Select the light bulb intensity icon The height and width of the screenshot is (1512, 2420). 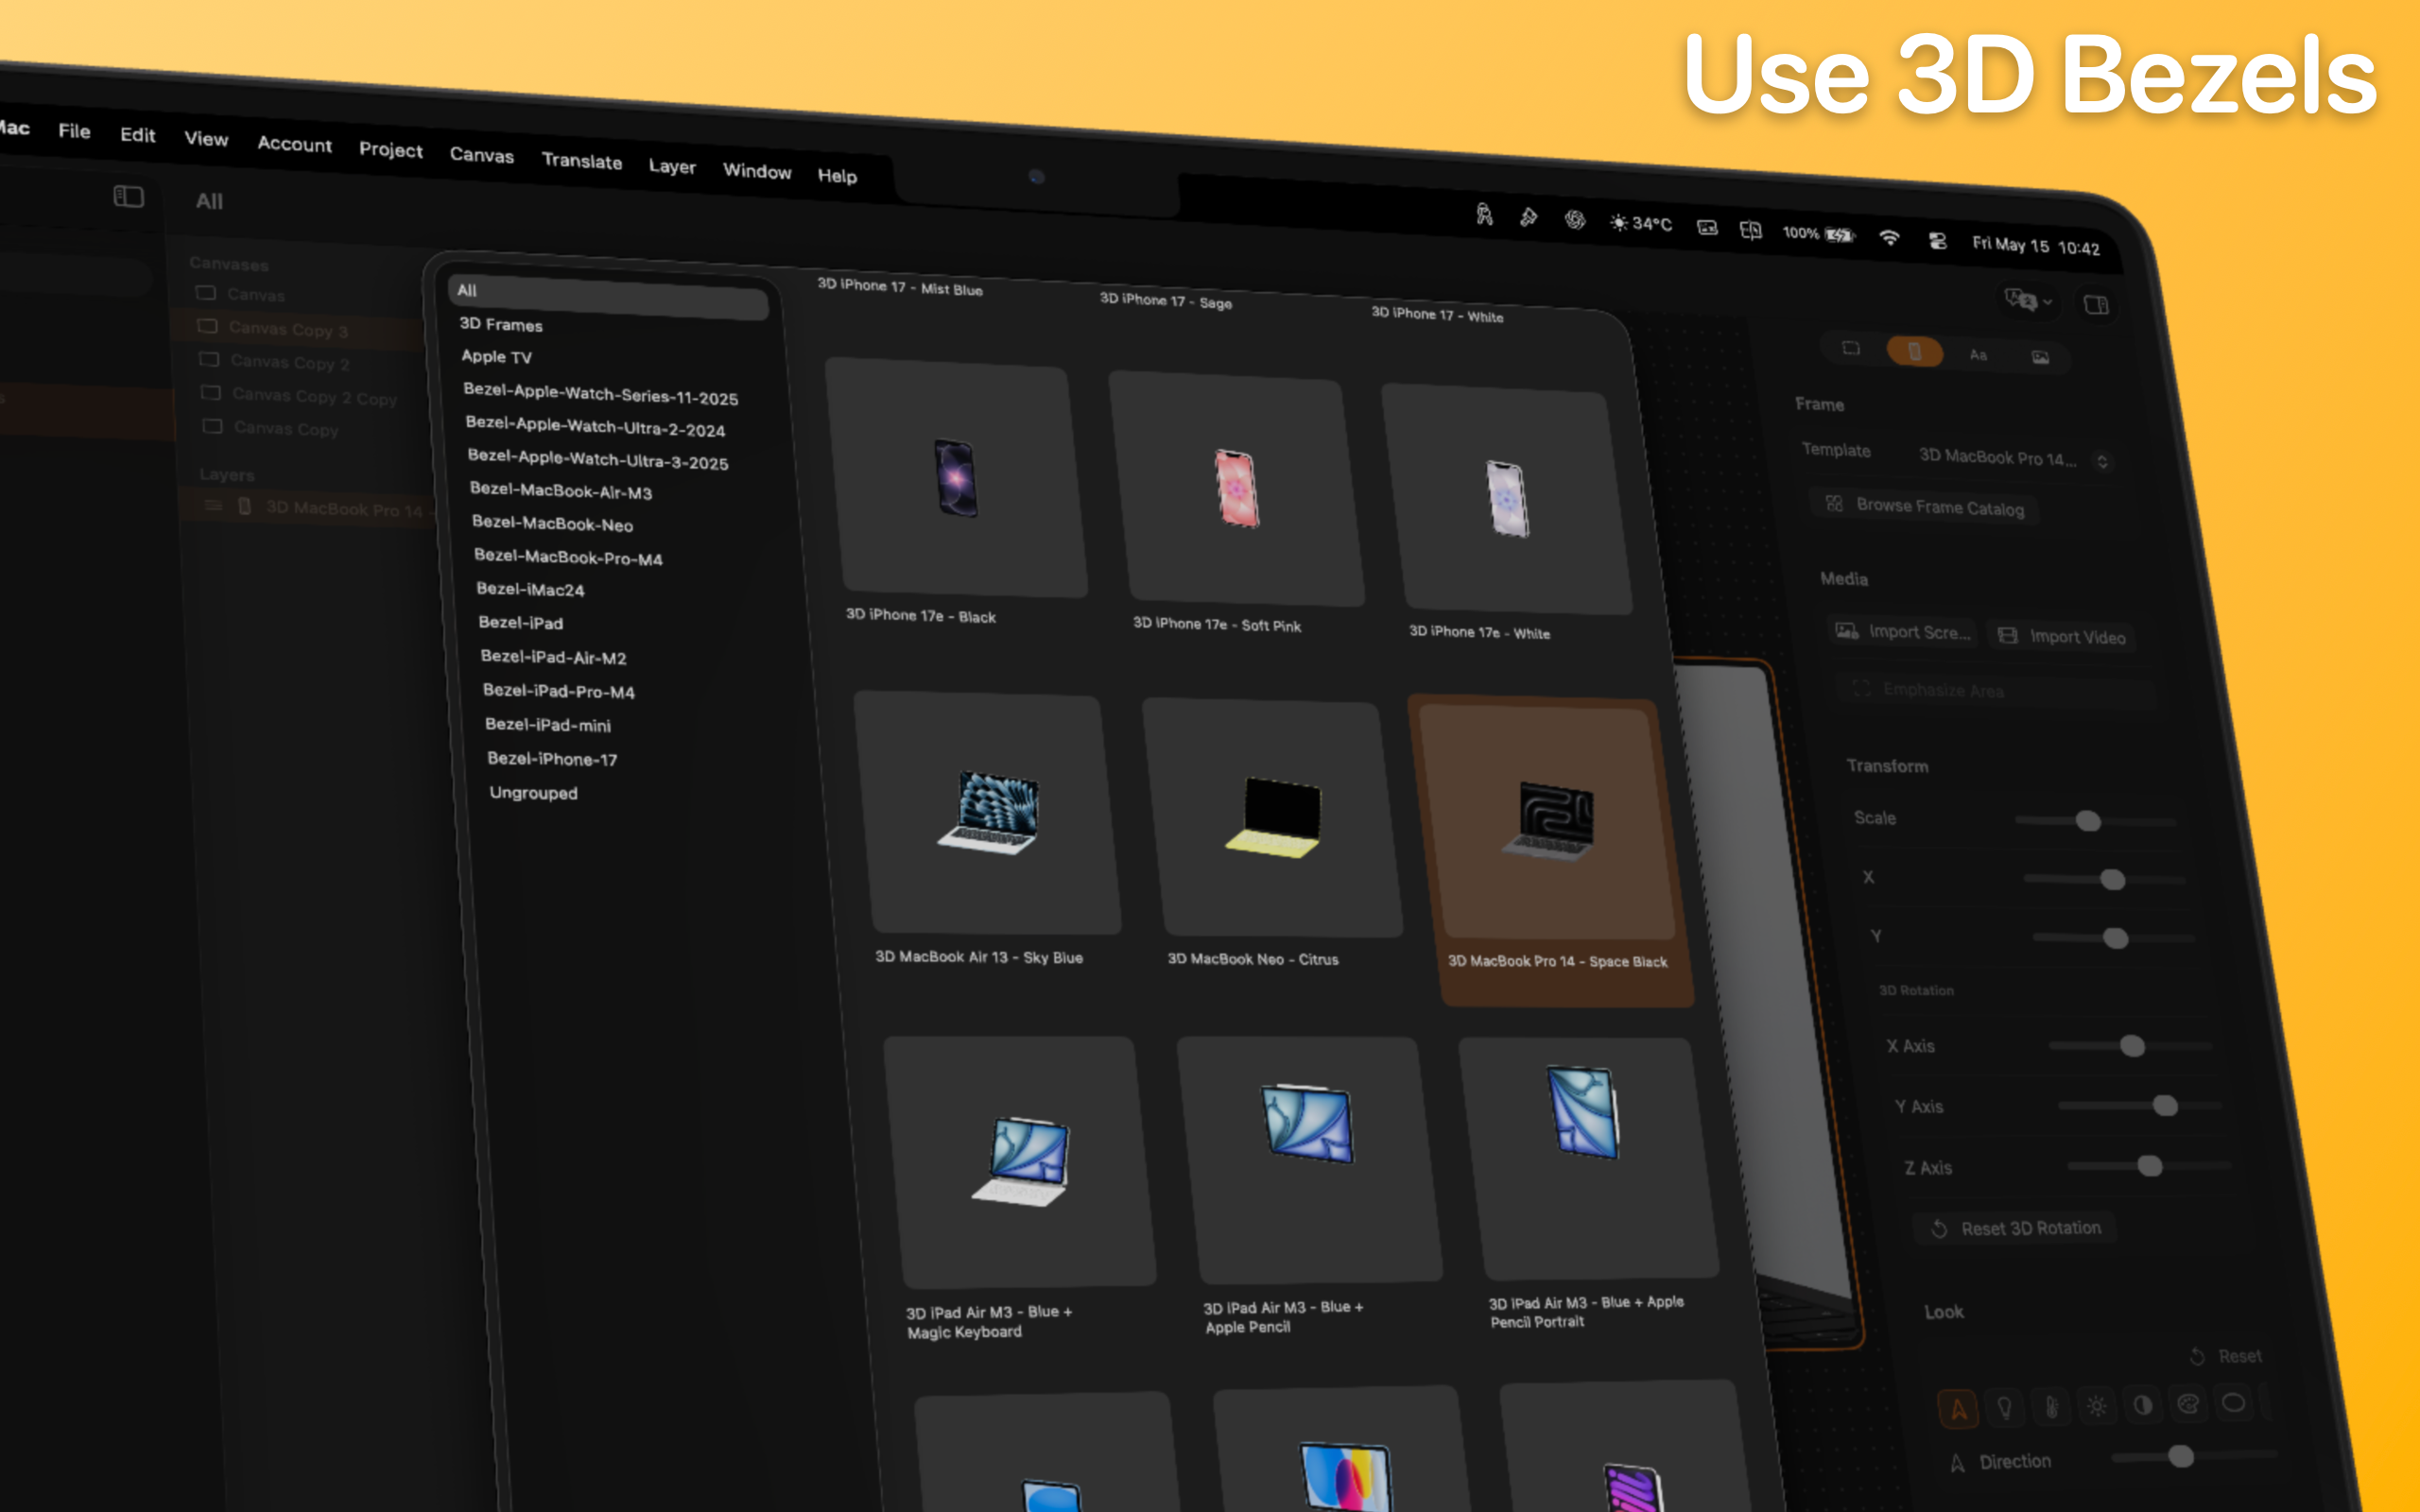pos(2004,1407)
